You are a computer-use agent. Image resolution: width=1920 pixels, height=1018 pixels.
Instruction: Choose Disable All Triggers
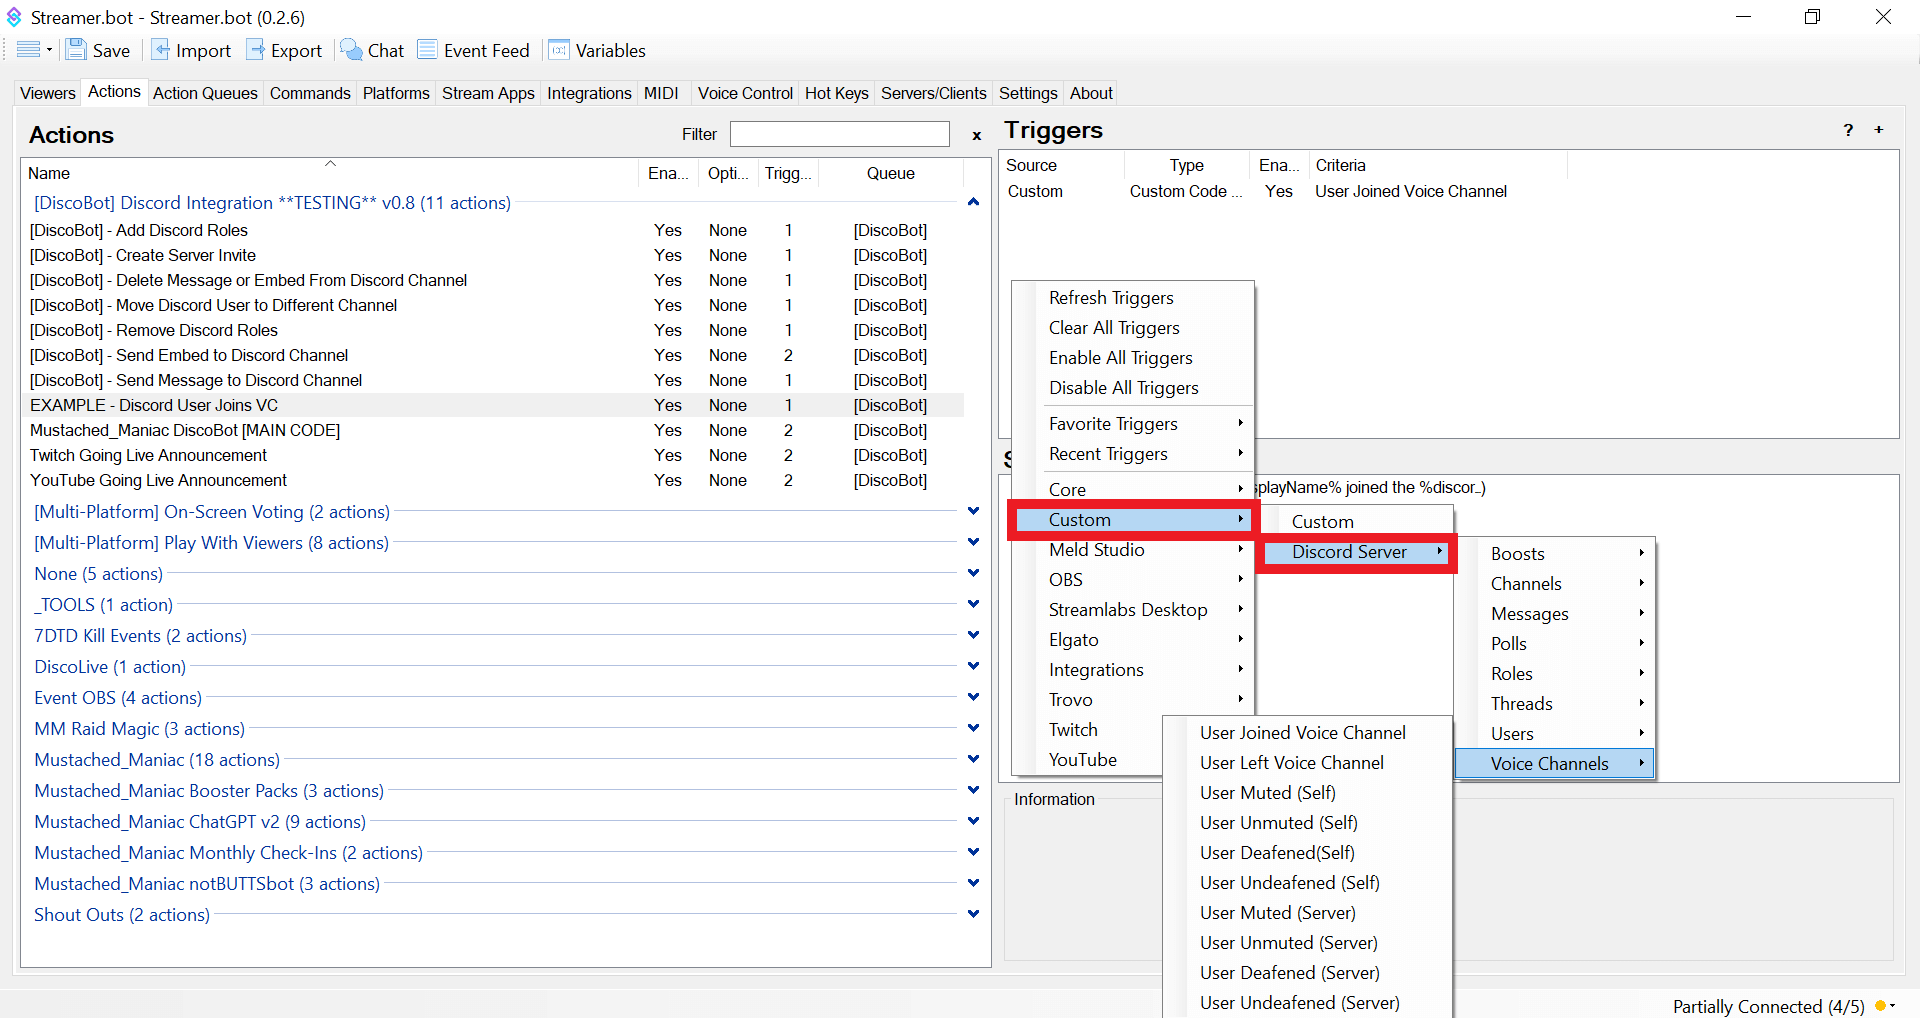1132,388
